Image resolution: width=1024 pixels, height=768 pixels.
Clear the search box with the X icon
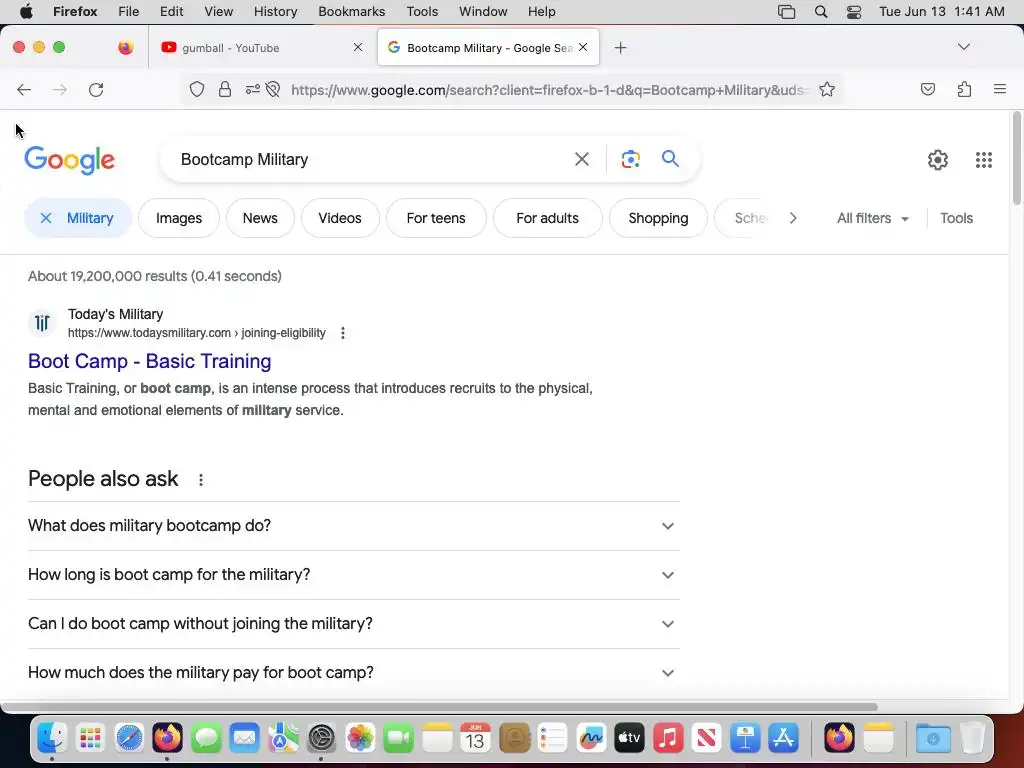582,159
